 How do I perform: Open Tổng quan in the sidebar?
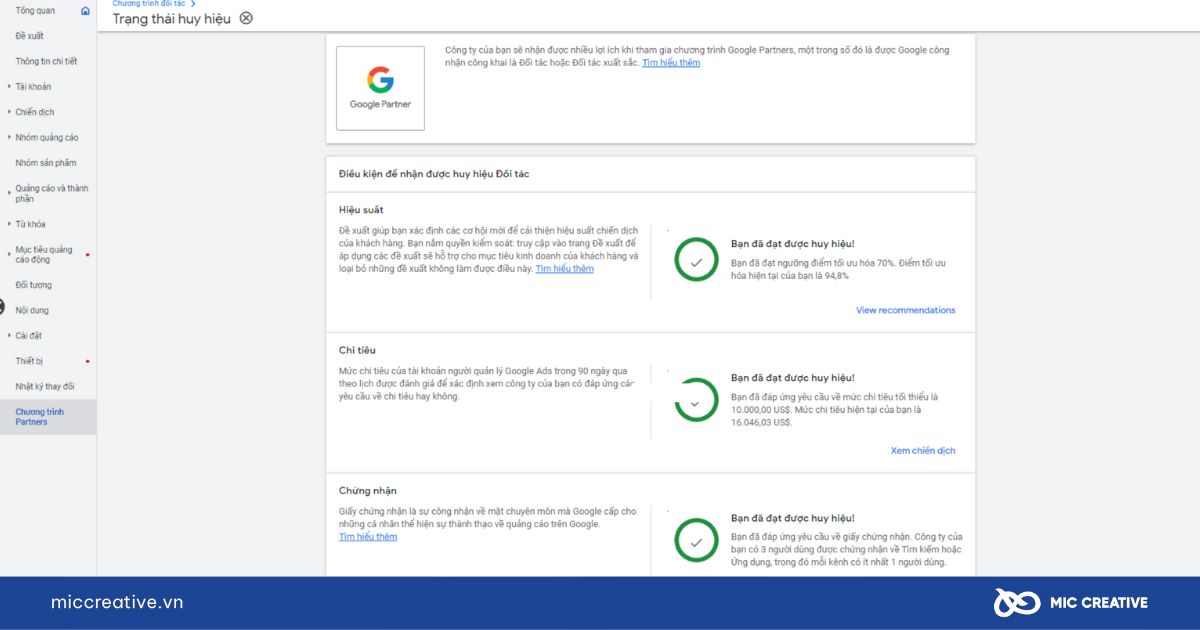coord(35,10)
